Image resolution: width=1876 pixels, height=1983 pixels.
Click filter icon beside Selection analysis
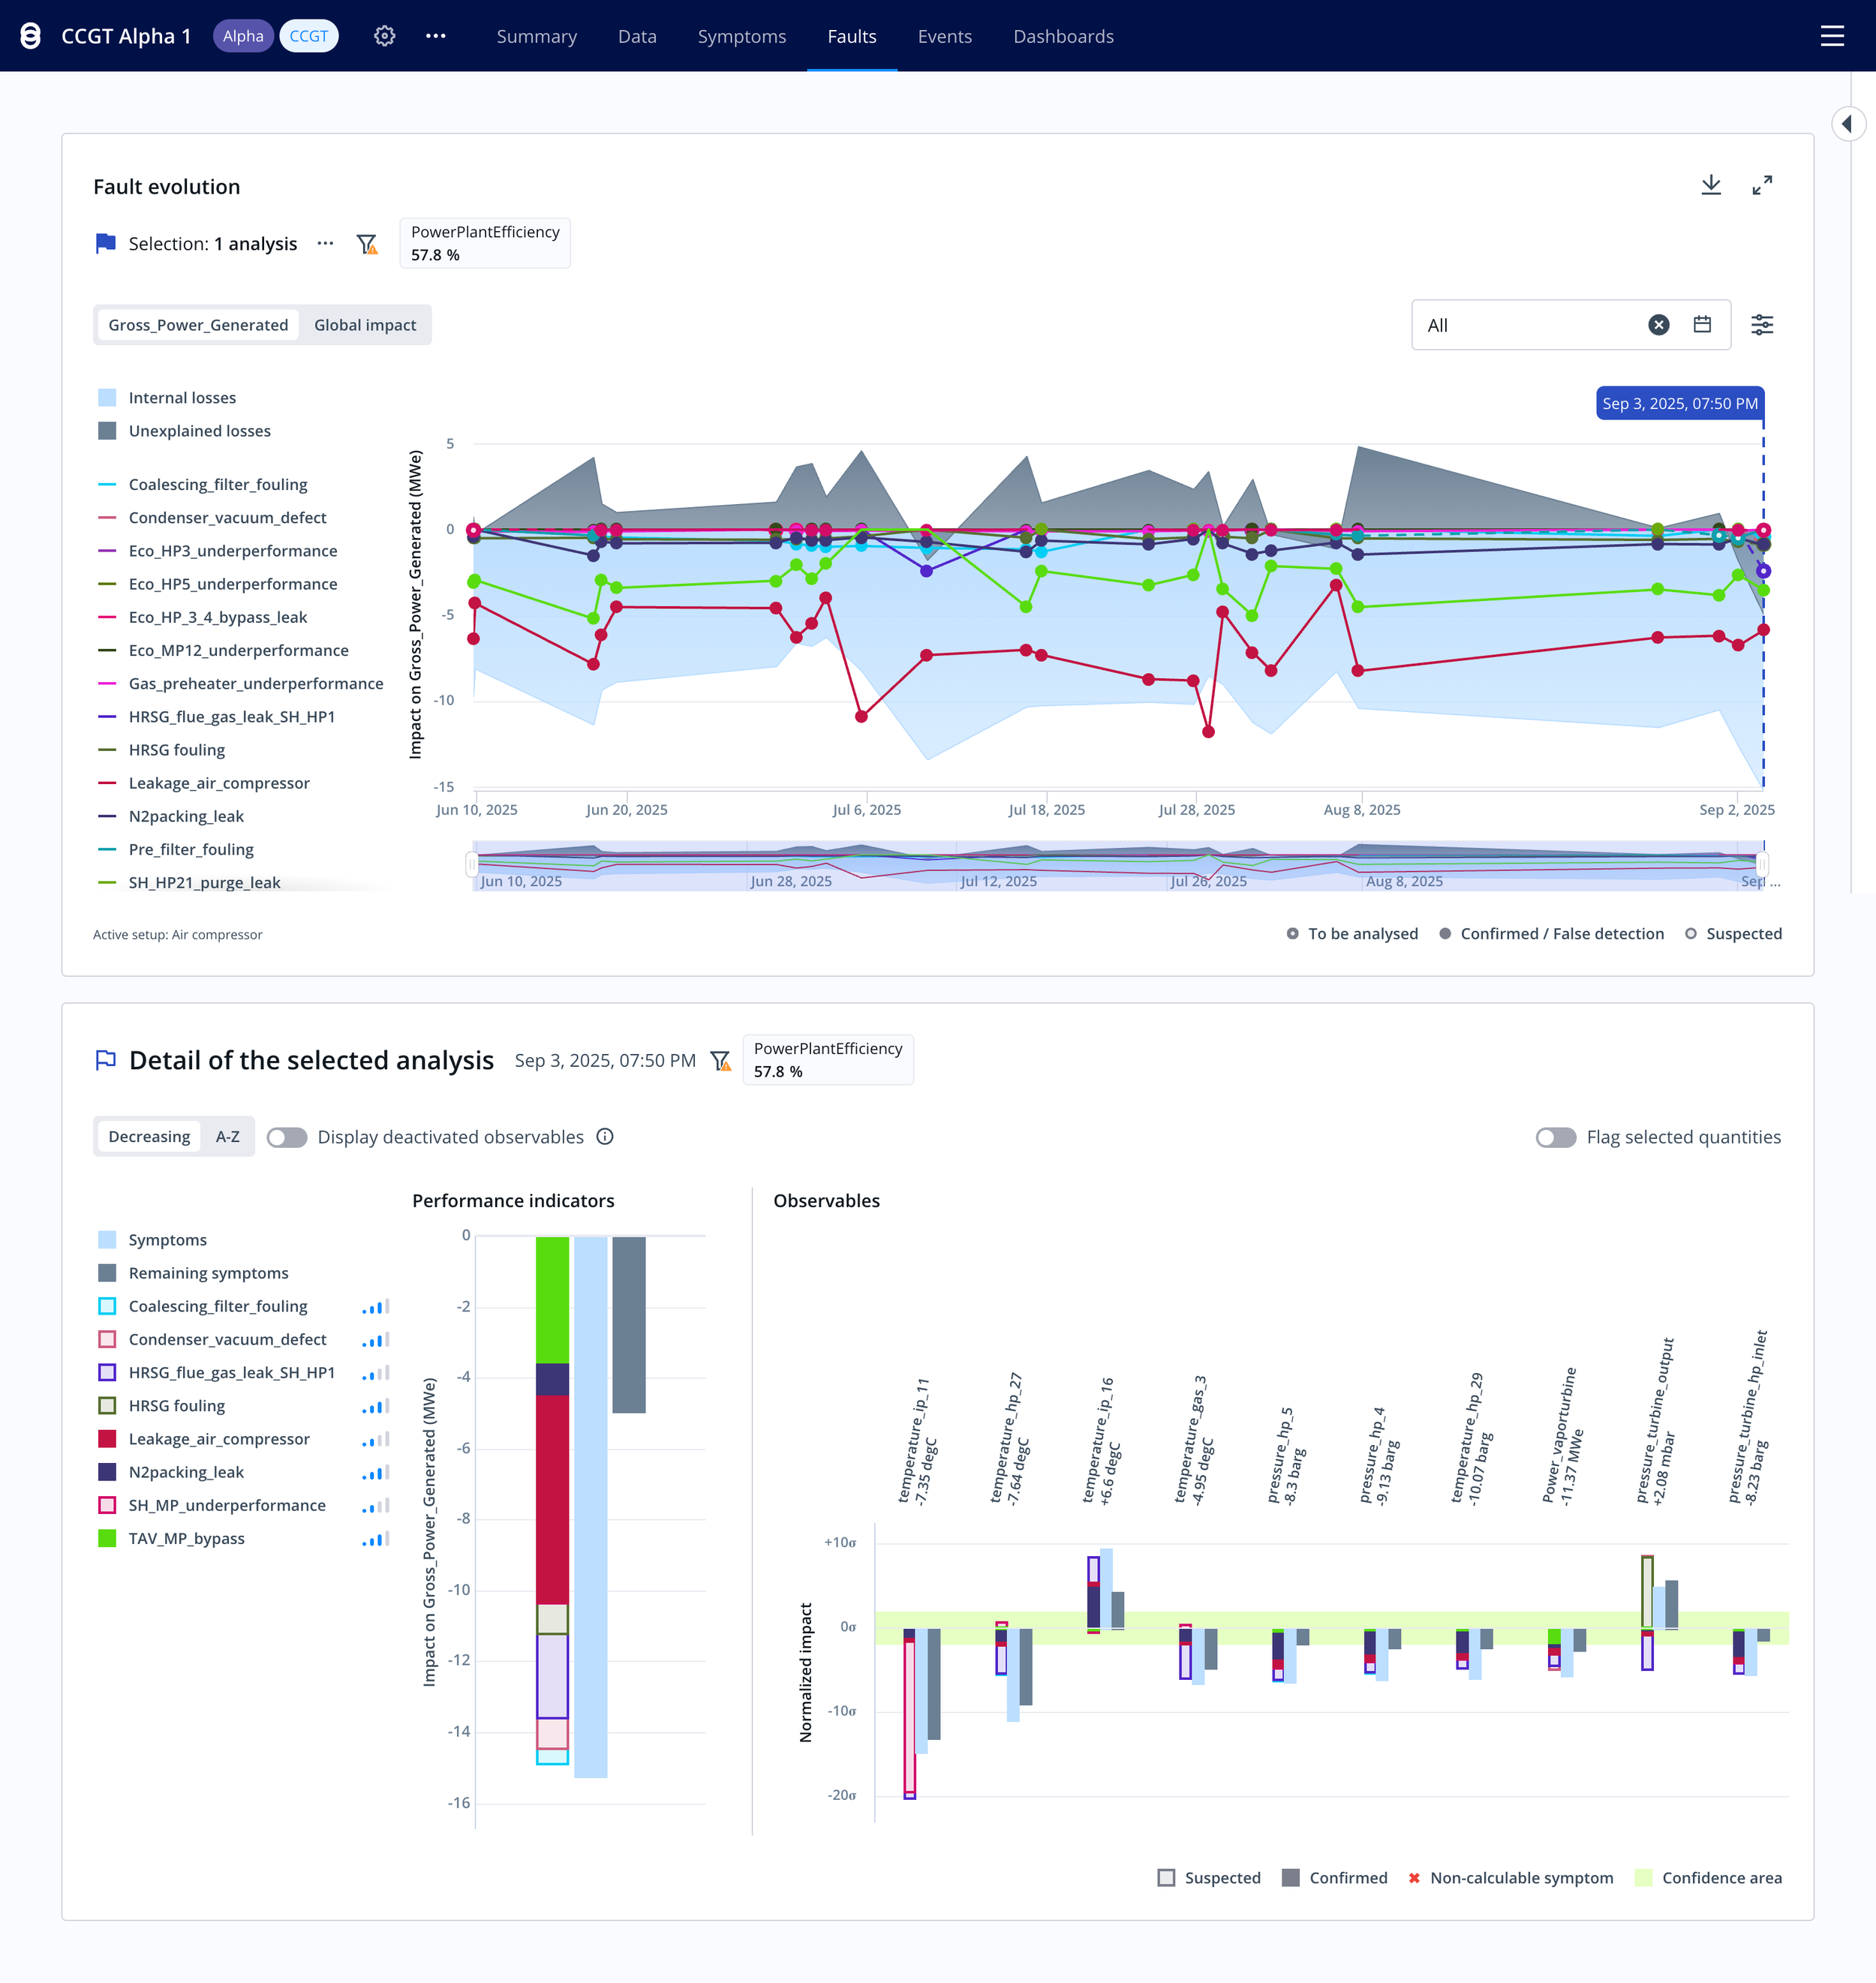click(x=367, y=244)
